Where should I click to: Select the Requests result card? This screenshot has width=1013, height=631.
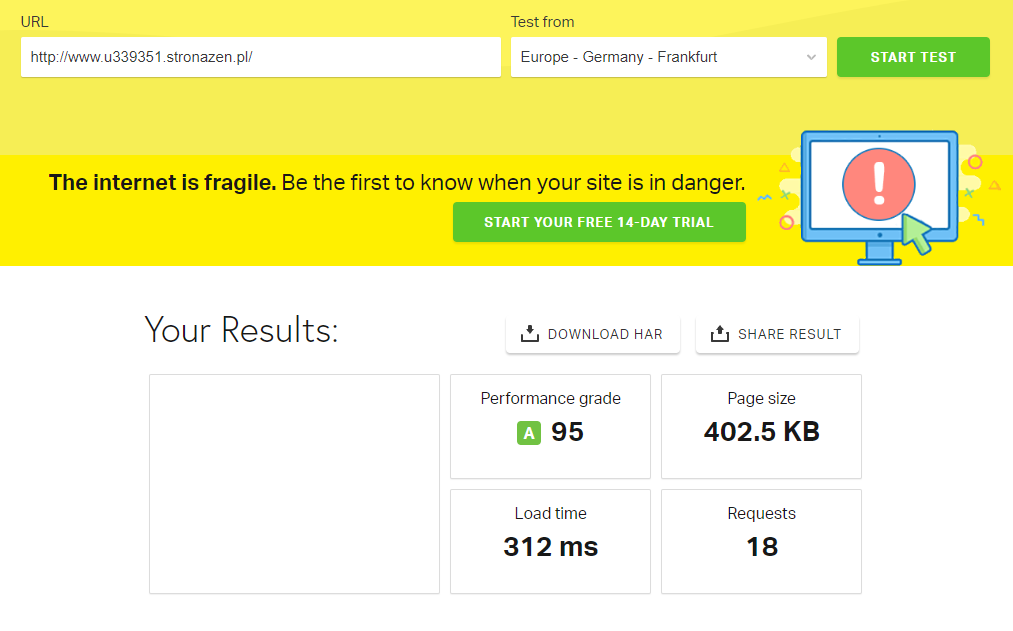click(x=761, y=541)
